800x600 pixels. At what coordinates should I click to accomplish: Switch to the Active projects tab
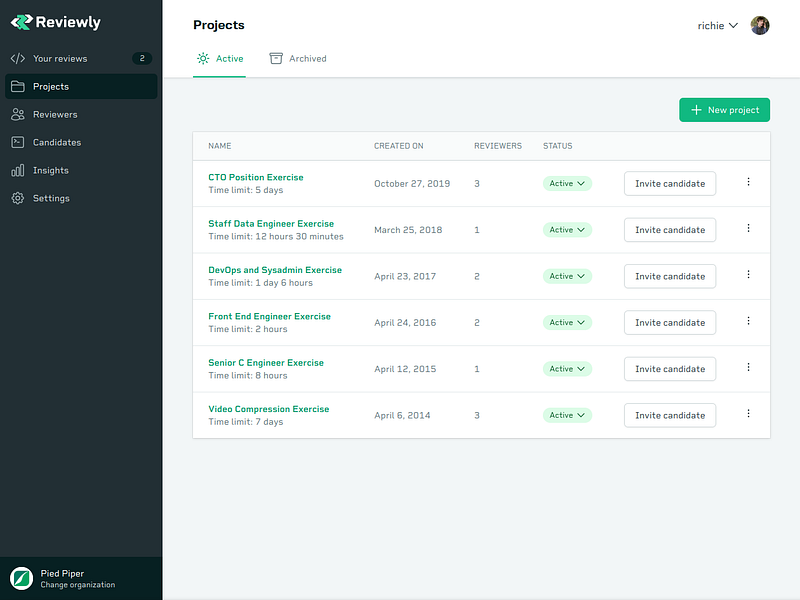[219, 59]
